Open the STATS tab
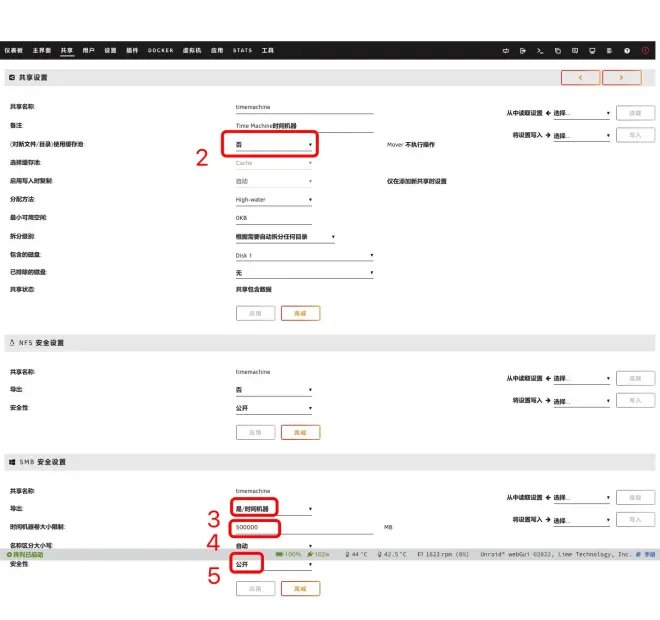Image resolution: width=660 pixels, height=620 pixels. pyautogui.click(x=242, y=51)
